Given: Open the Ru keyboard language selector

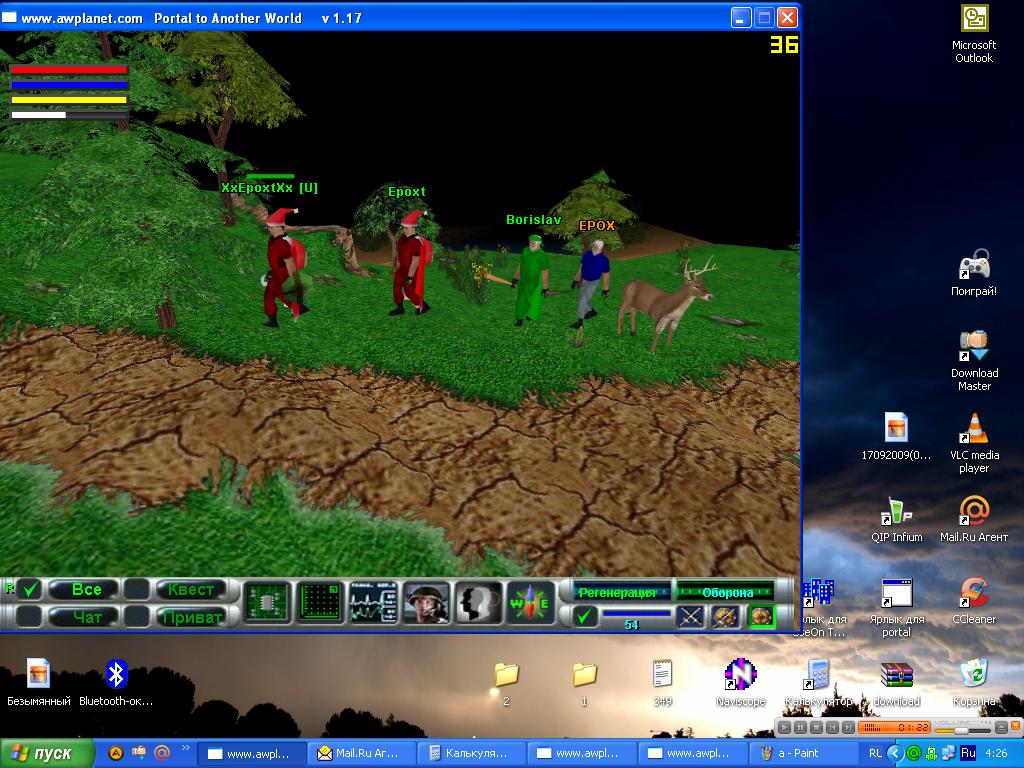Looking at the screenshot, I should tap(968, 752).
